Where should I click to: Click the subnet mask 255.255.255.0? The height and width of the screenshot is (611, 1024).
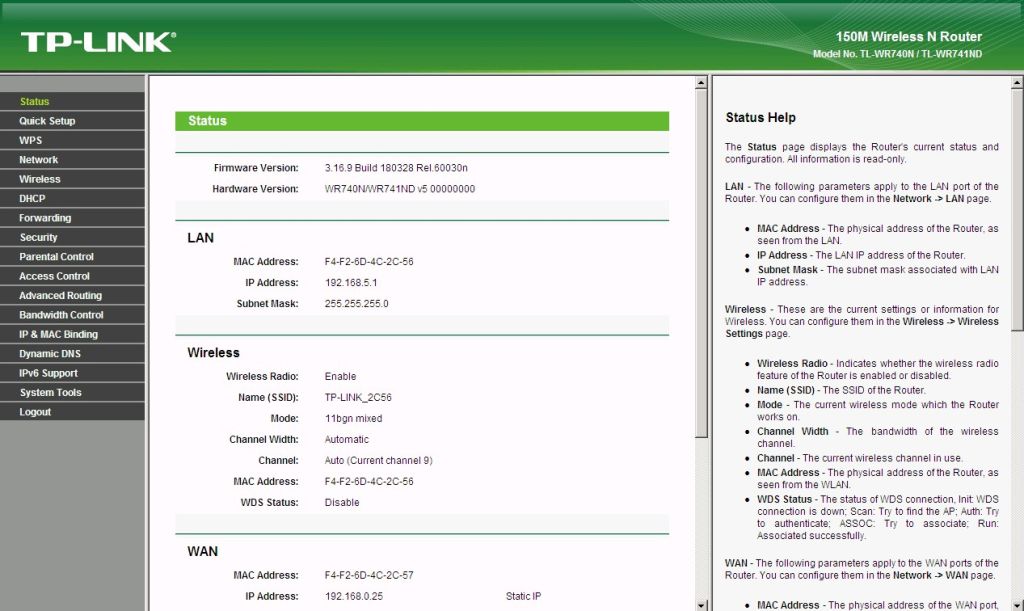[357, 304]
